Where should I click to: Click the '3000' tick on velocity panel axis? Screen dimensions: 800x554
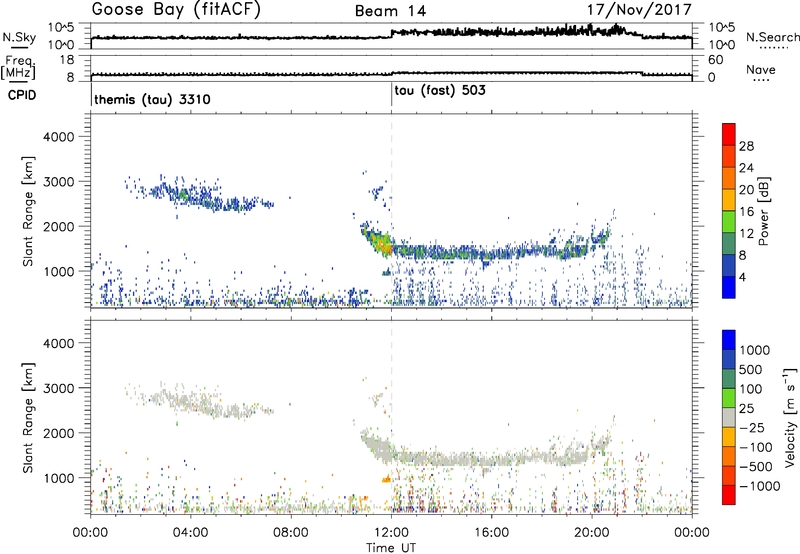pos(58,388)
